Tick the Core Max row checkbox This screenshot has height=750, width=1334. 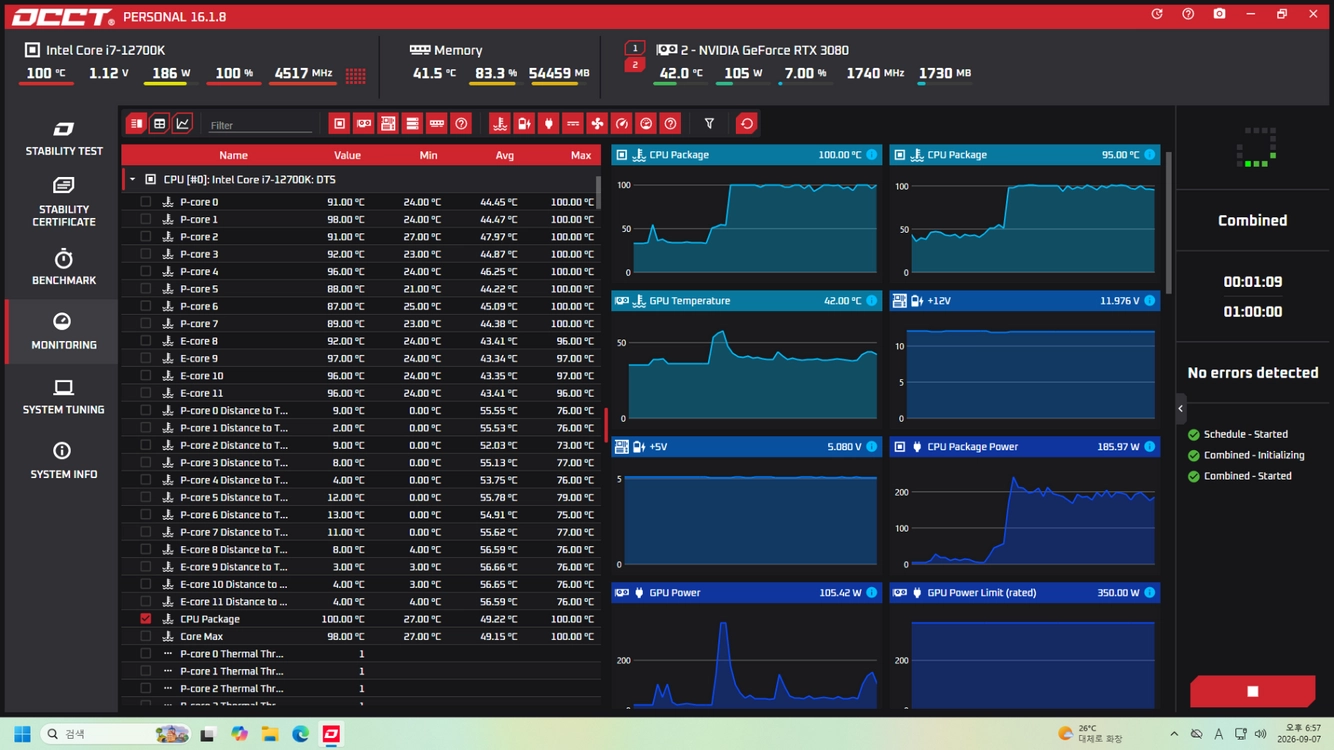(x=146, y=636)
